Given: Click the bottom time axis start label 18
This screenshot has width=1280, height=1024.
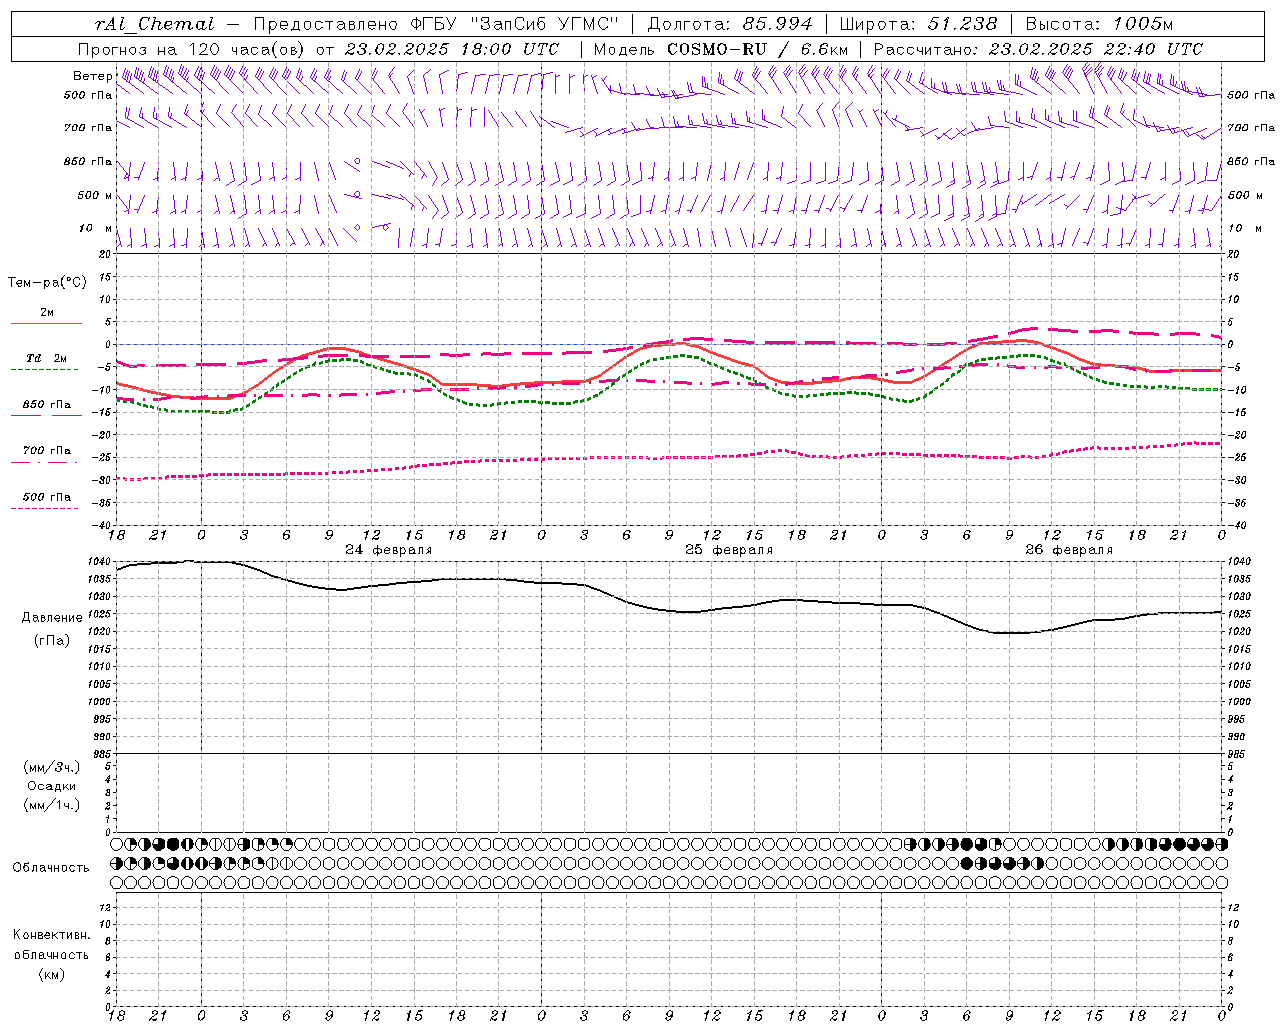Looking at the screenshot, I should (x=117, y=1015).
